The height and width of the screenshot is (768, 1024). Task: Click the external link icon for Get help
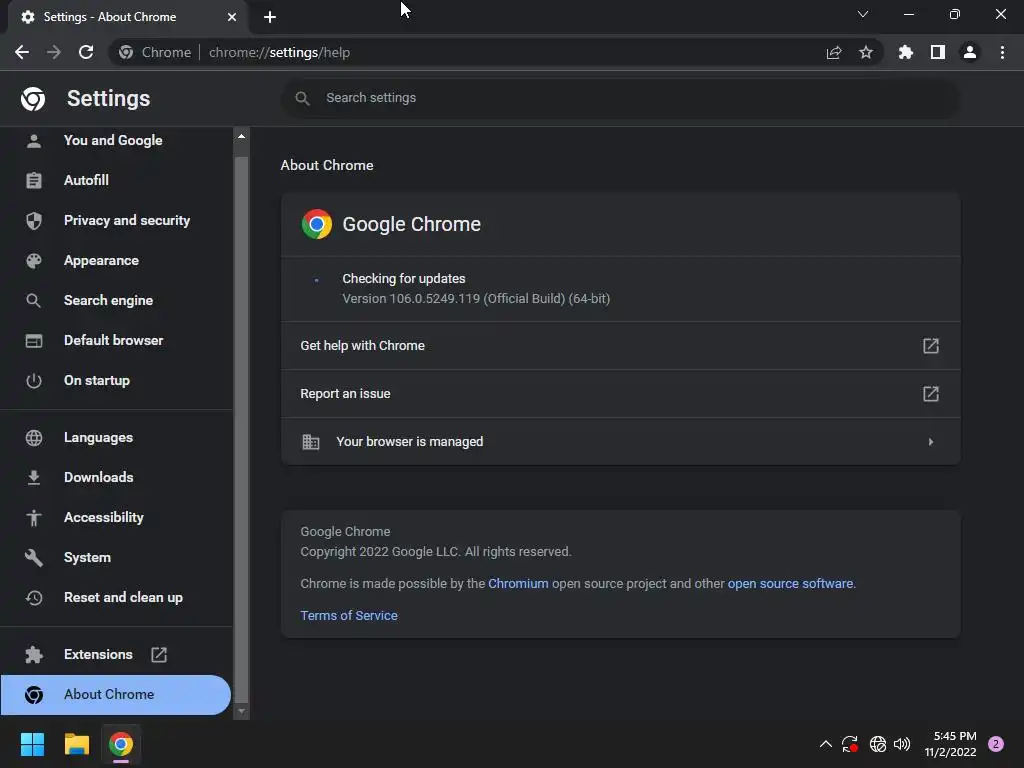click(931, 345)
